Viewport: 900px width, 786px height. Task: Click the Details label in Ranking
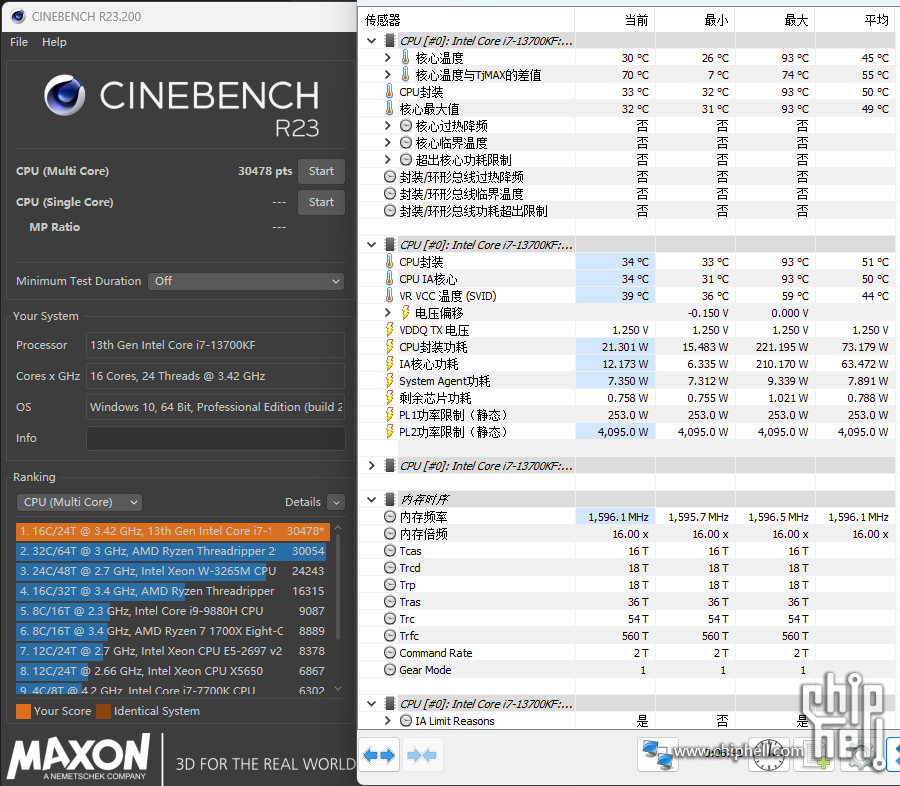pyautogui.click(x=303, y=502)
